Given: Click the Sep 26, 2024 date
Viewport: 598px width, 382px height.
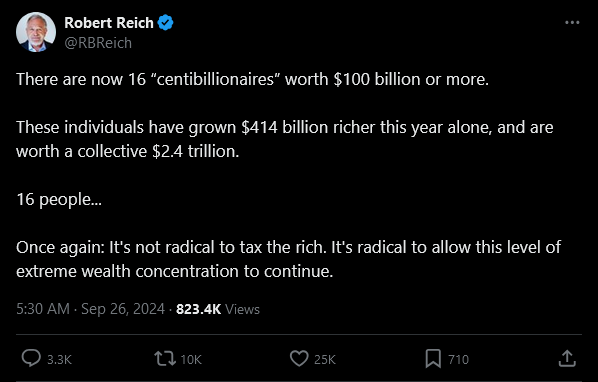Looking at the screenshot, I should click(x=123, y=309).
